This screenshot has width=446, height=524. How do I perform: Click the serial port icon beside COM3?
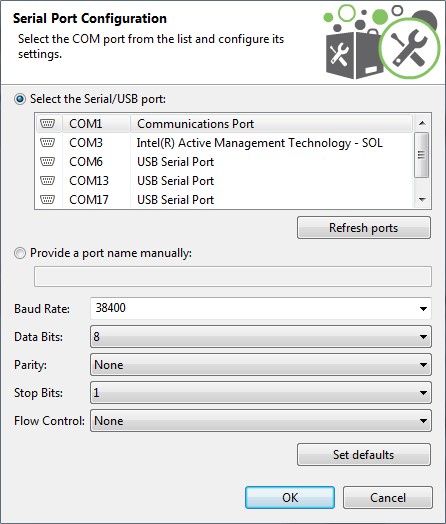click(47, 143)
